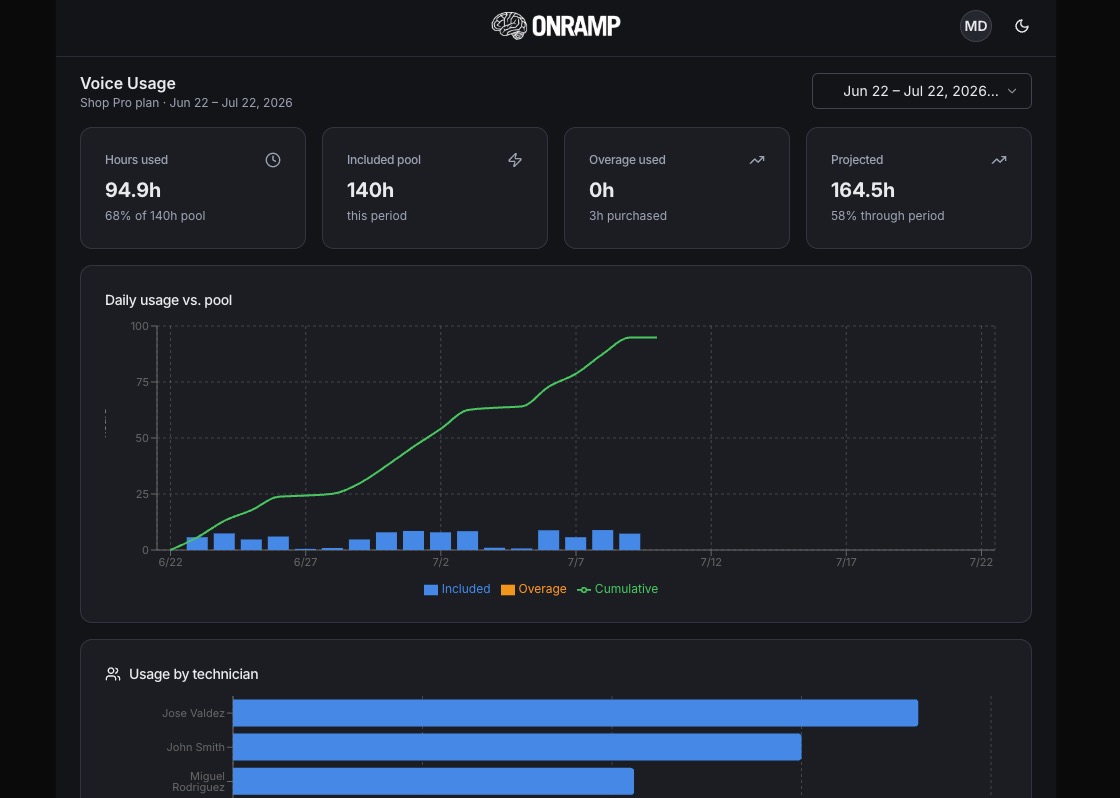
Task: Open the MD user avatar menu
Action: pos(975,26)
